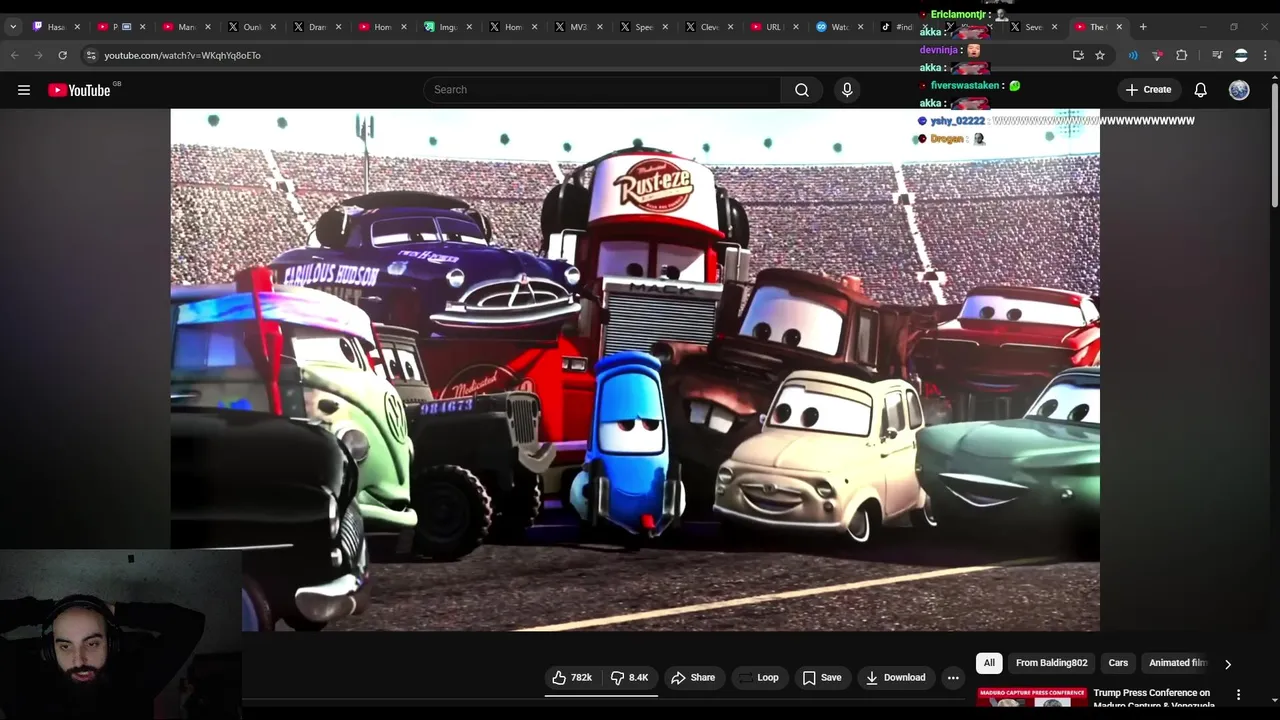Close the active The YouTube tab
Screen dimensions: 1280x720
pos(1119,27)
